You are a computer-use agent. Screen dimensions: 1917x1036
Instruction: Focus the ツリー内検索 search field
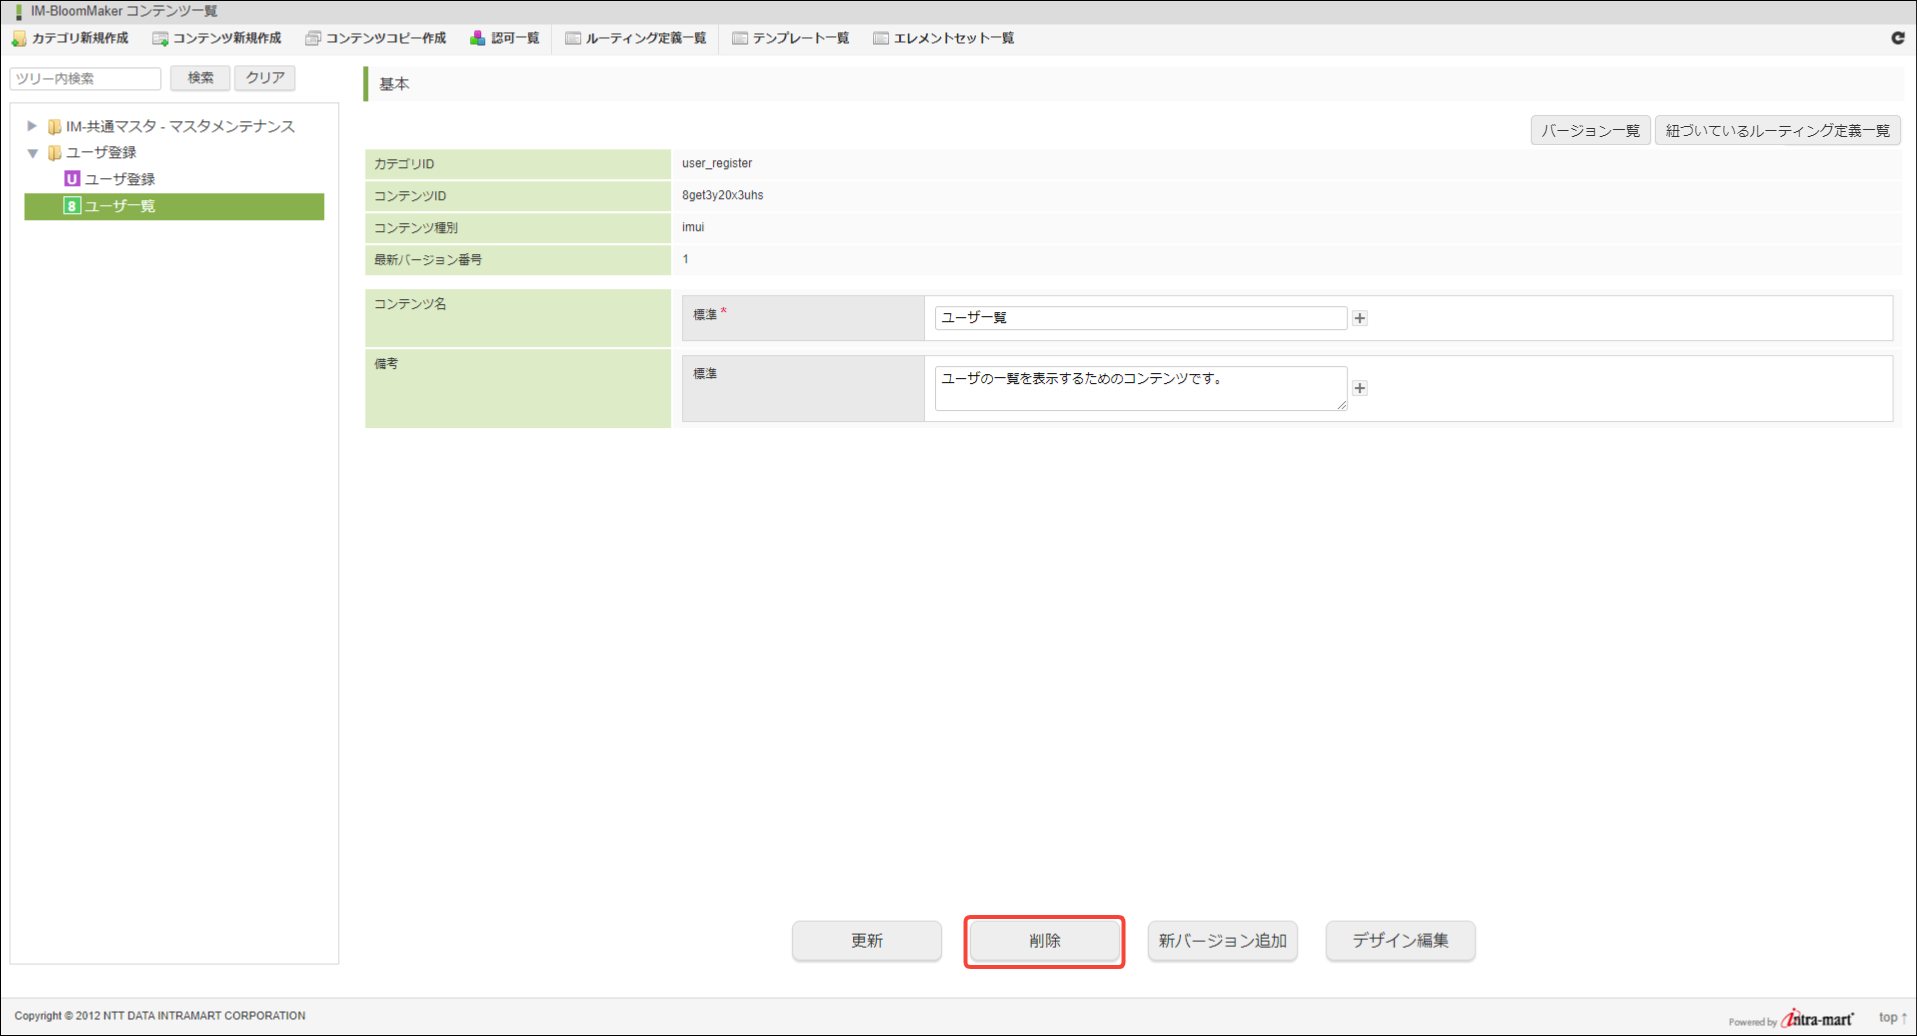click(86, 79)
